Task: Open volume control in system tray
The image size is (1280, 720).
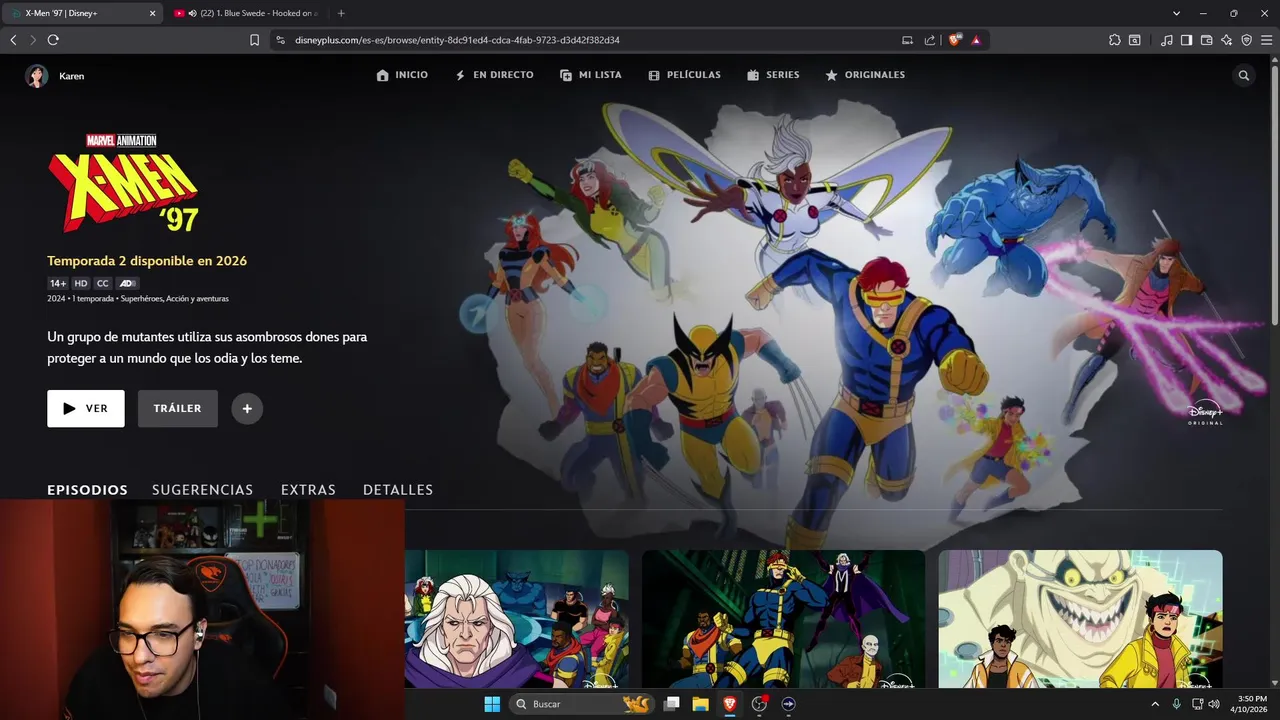Action: click(1214, 704)
